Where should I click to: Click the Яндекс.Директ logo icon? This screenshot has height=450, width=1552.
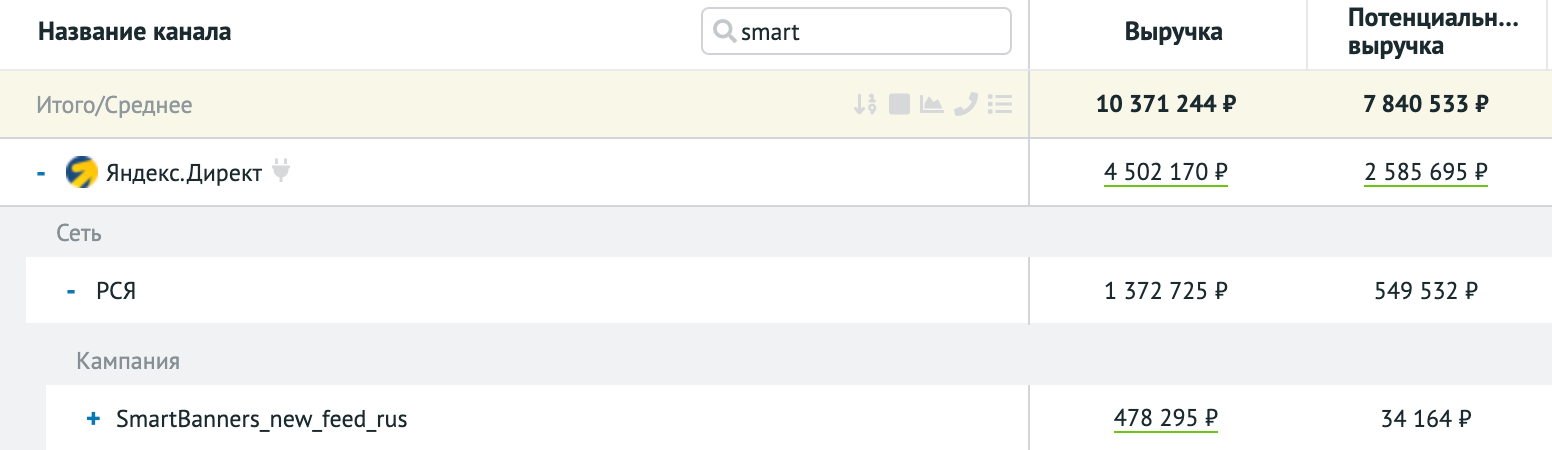(x=80, y=173)
